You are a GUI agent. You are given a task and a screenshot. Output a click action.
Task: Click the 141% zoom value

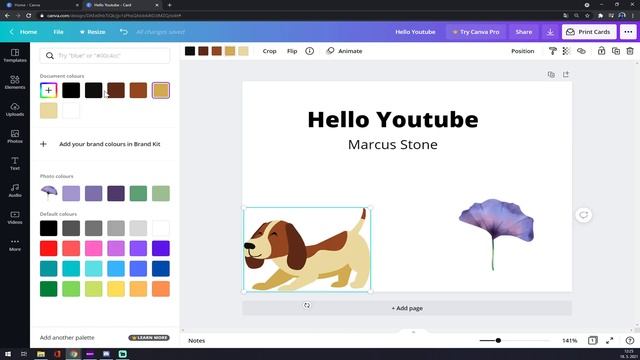569,340
